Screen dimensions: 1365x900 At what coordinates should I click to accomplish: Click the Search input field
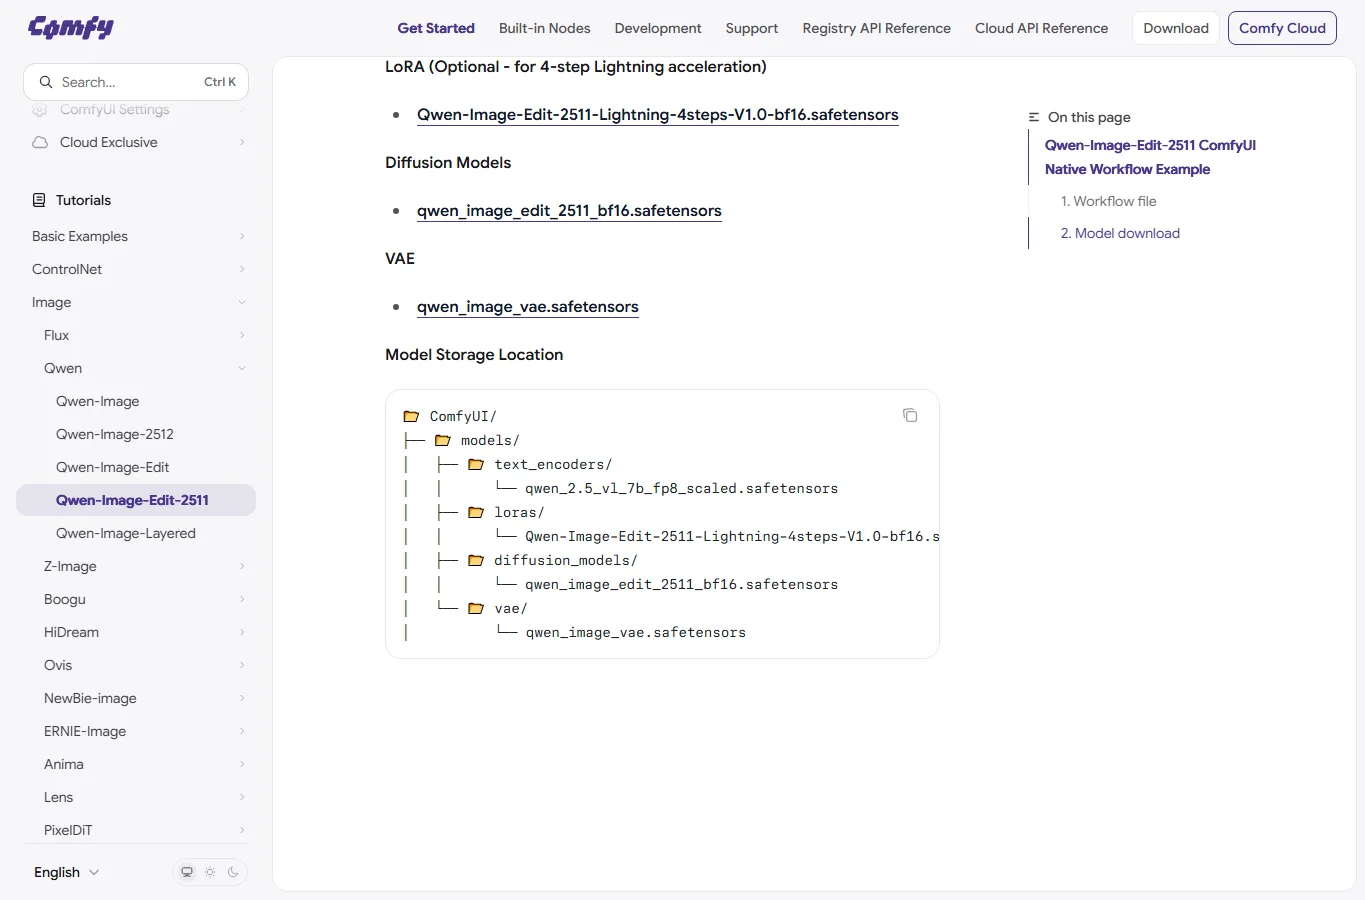pyautogui.click(x=136, y=82)
